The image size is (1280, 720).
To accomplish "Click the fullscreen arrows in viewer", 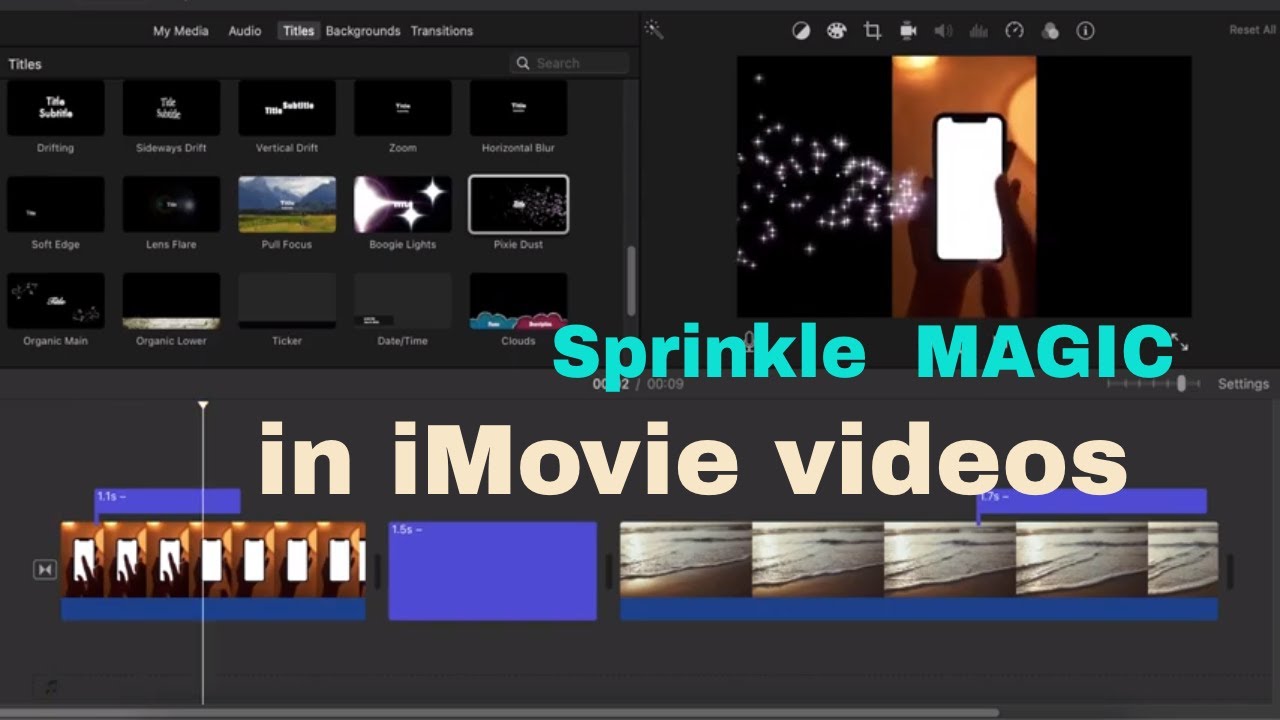I will coord(1179,341).
